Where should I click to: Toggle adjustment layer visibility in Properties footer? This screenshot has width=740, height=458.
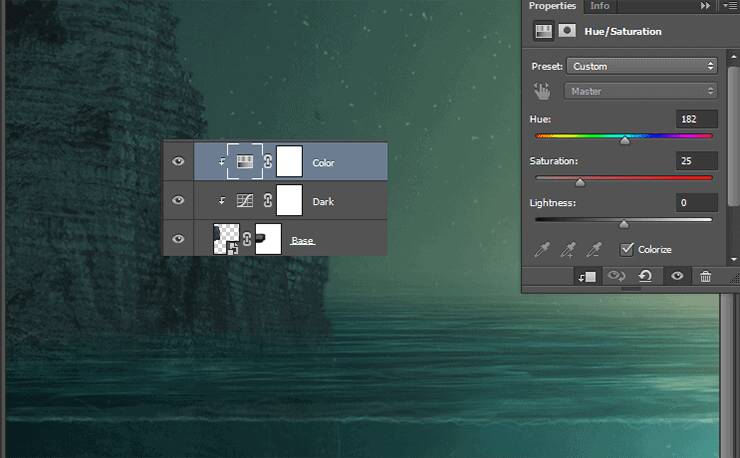click(677, 276)
